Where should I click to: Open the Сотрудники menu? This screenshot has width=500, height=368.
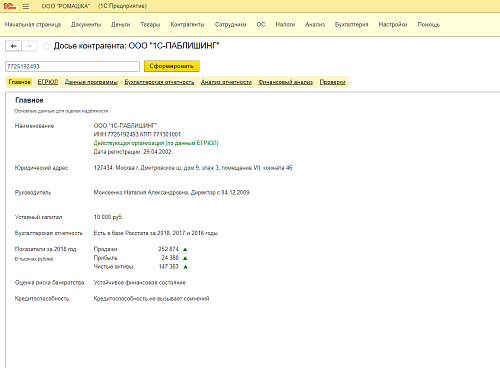tap(231, 25)
